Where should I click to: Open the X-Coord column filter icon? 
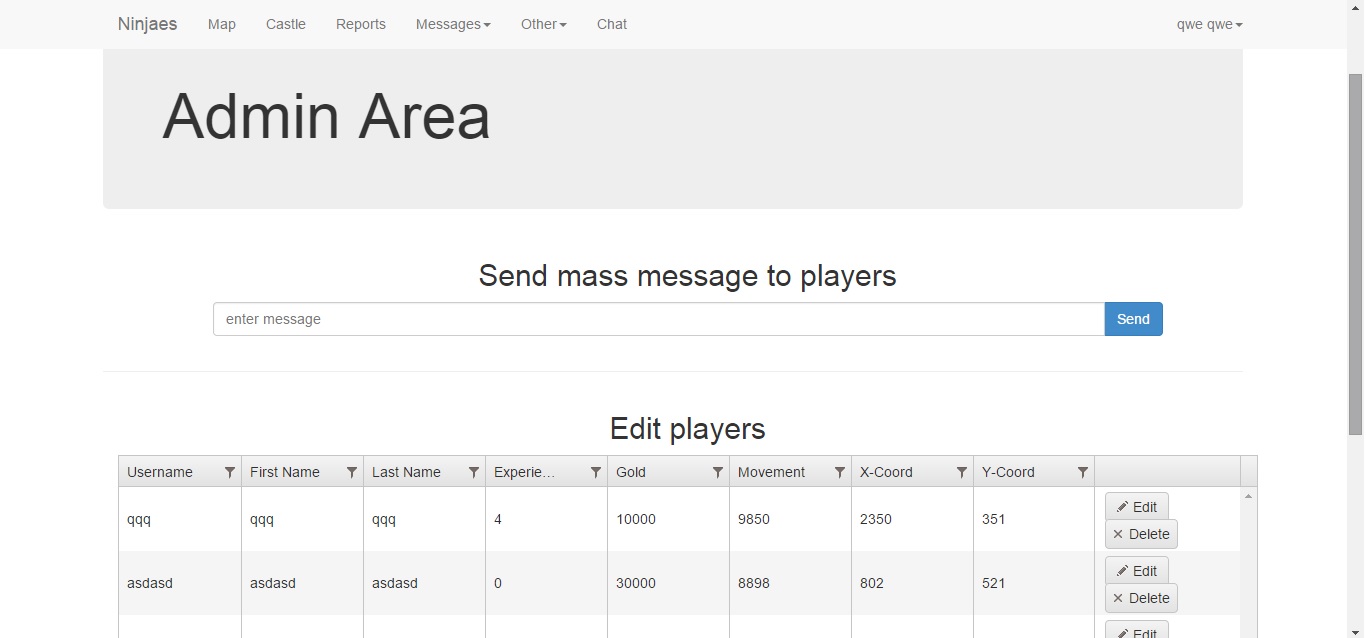(962, 472)
